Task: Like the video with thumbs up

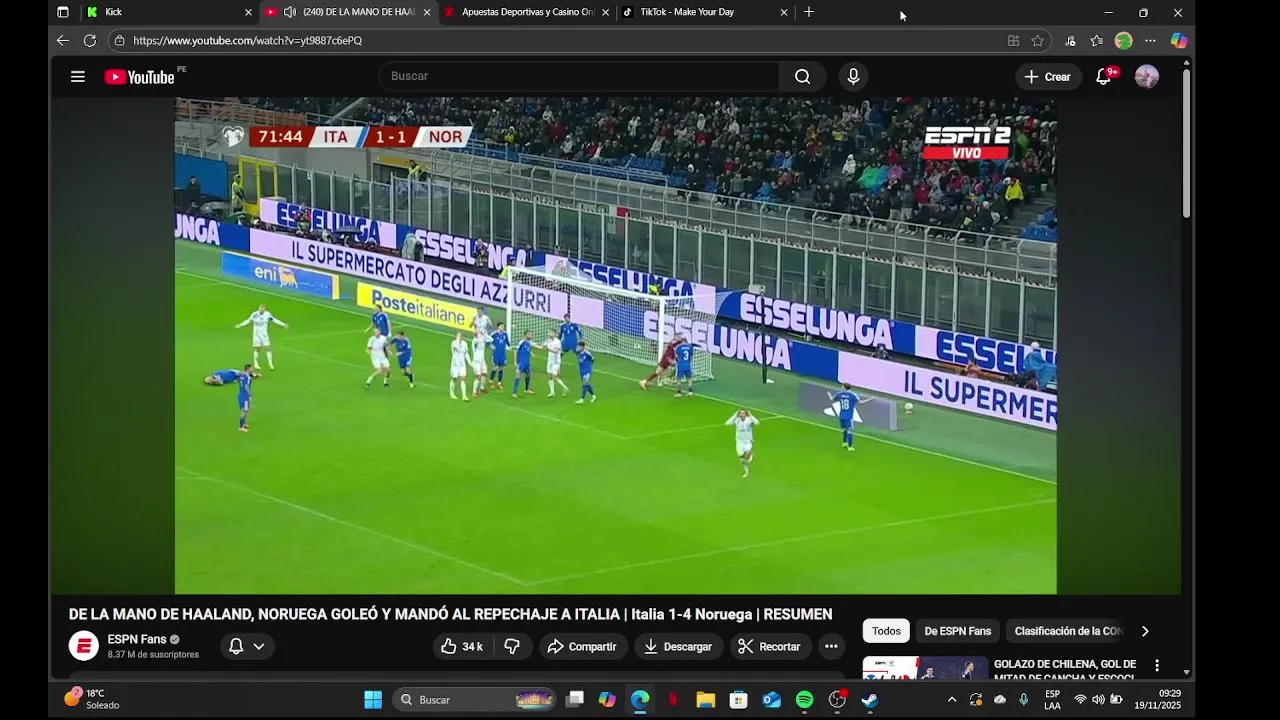Action: [x=461, y=647]
